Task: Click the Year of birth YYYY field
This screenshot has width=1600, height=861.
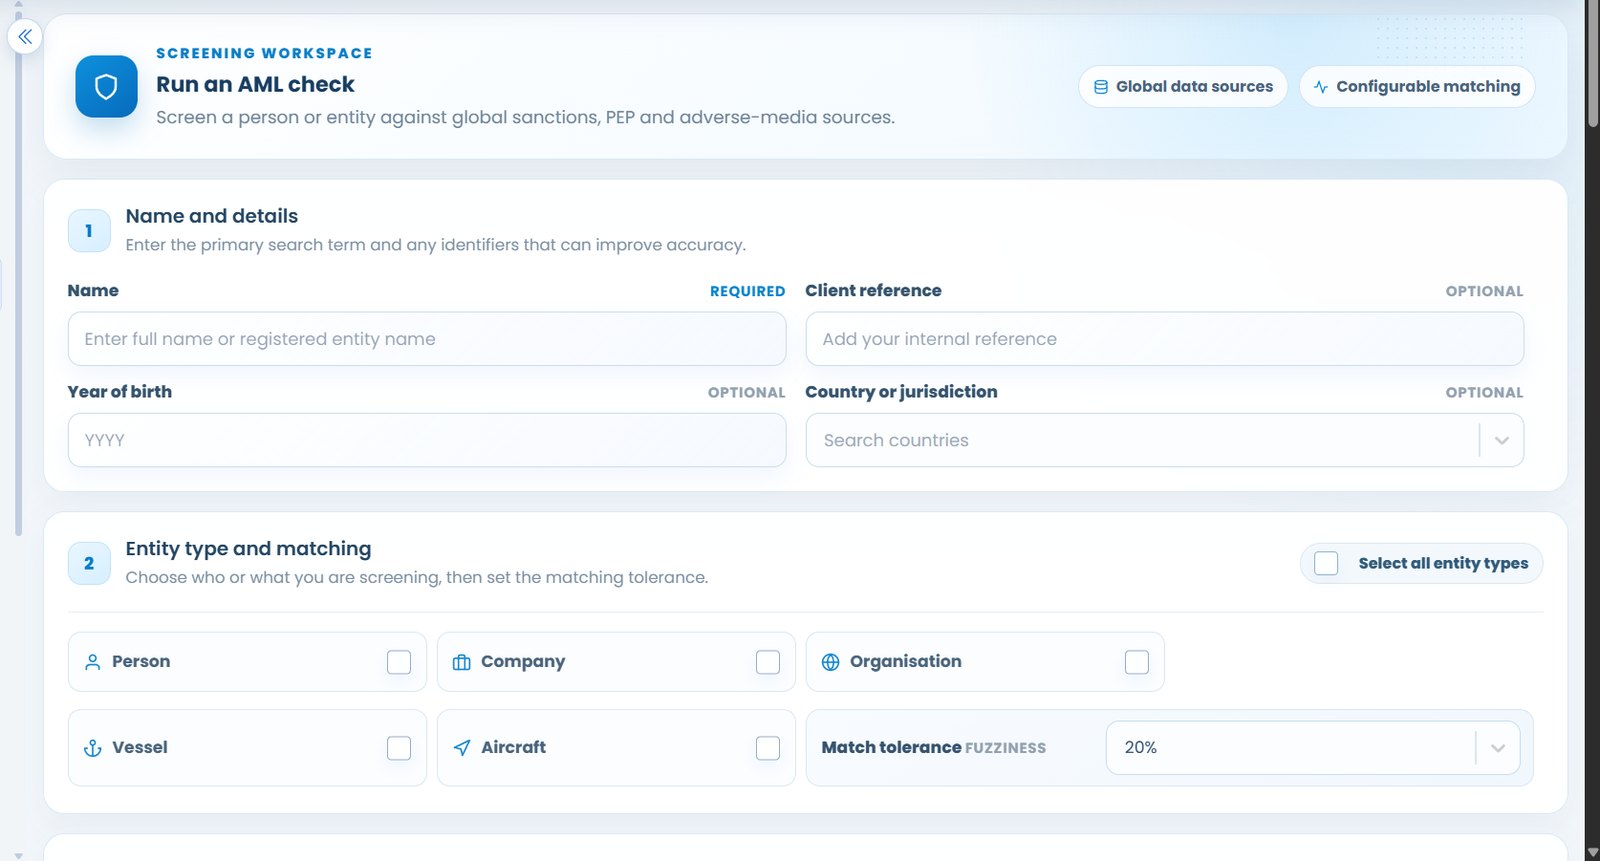Action: (427, 441)
